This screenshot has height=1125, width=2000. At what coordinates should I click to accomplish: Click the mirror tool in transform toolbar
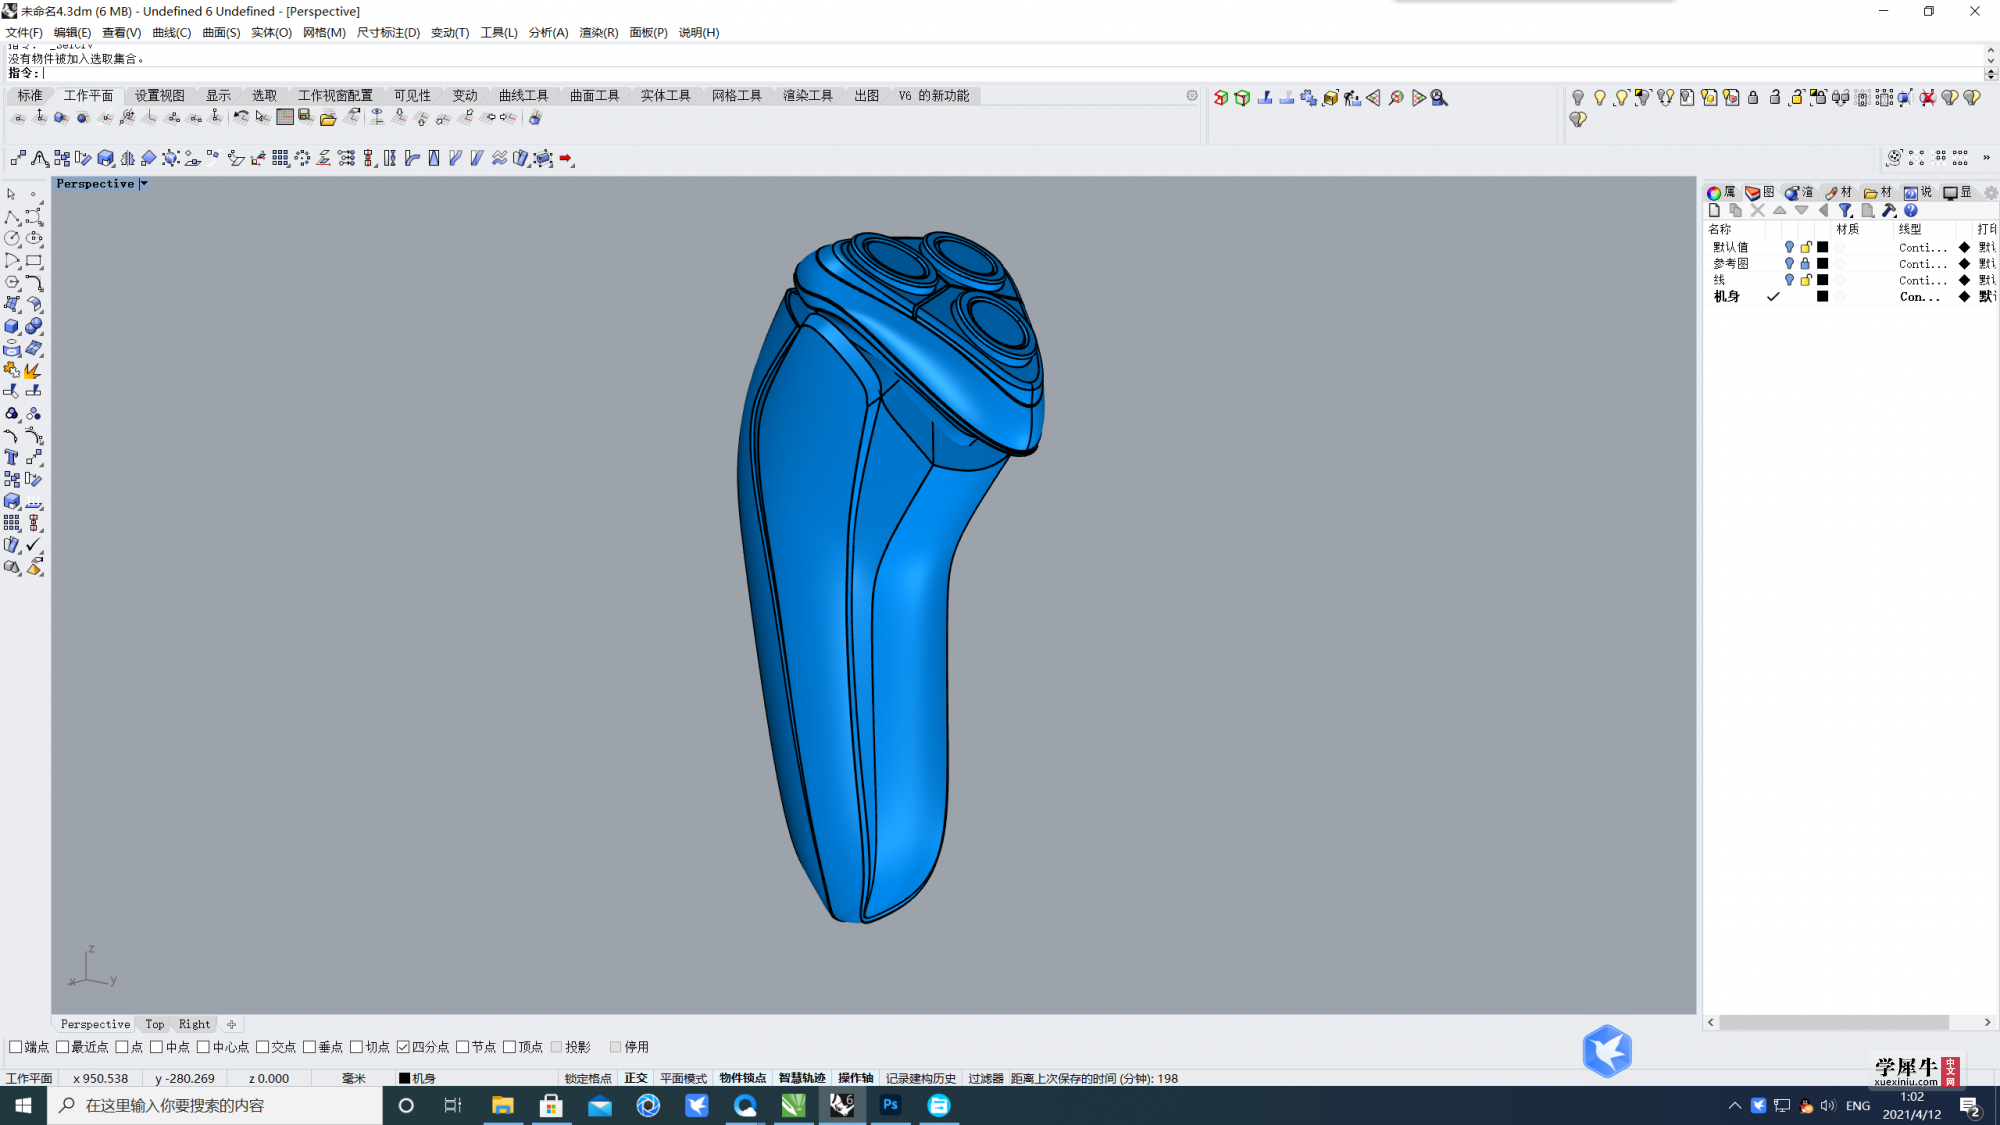pos(127,159)
